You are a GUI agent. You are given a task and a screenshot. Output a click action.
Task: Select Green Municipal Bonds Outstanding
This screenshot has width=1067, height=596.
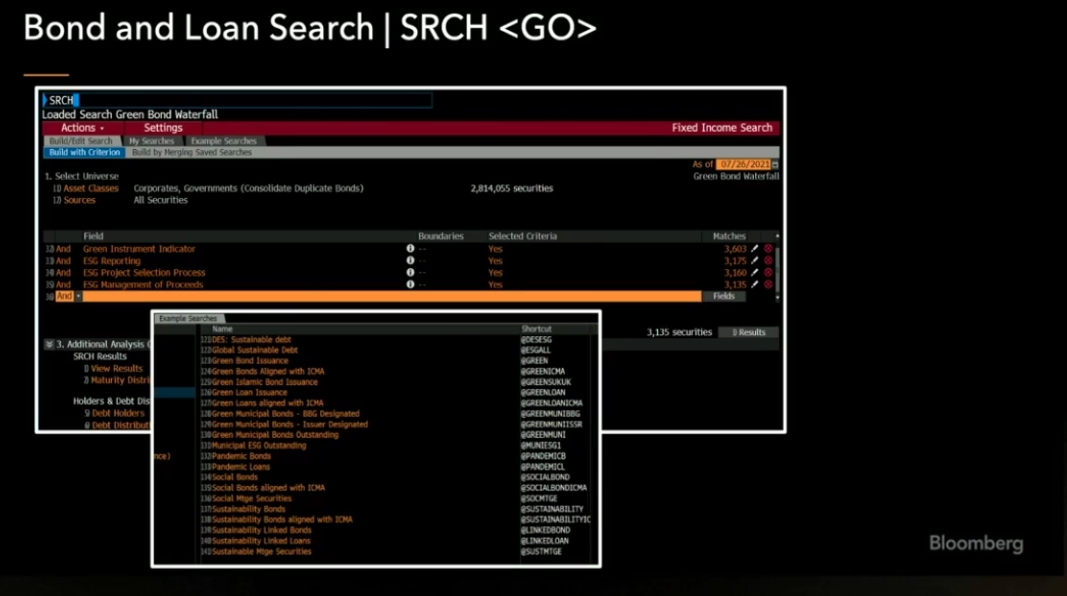[274, 435]
